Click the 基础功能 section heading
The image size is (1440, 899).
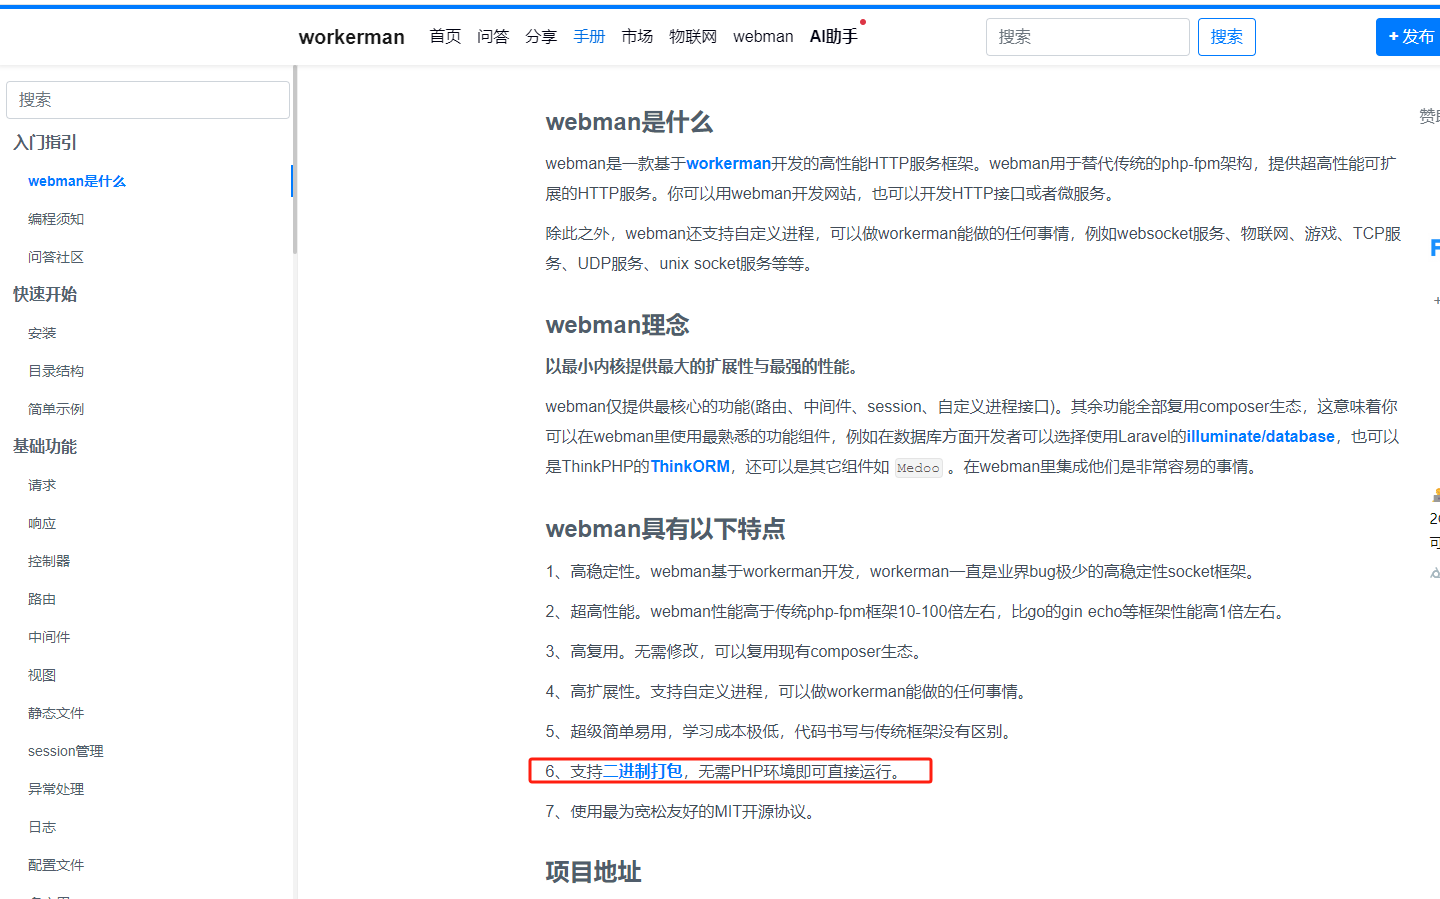45,446
